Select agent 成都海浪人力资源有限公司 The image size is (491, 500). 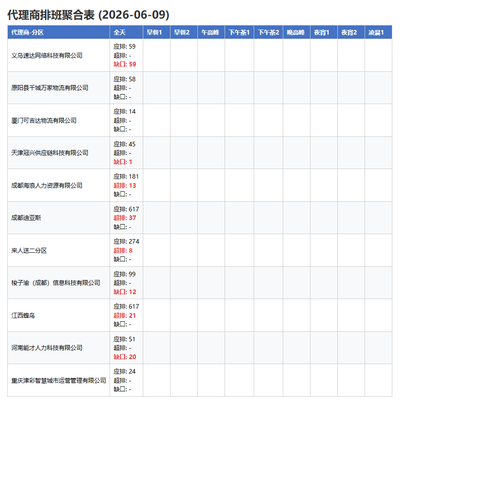pos(47,185)
